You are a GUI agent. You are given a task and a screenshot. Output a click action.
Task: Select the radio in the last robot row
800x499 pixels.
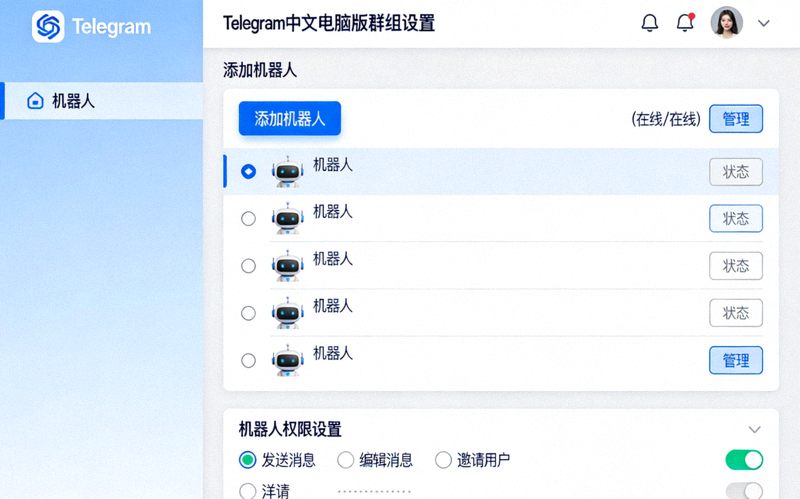click(x=248, y=360)
